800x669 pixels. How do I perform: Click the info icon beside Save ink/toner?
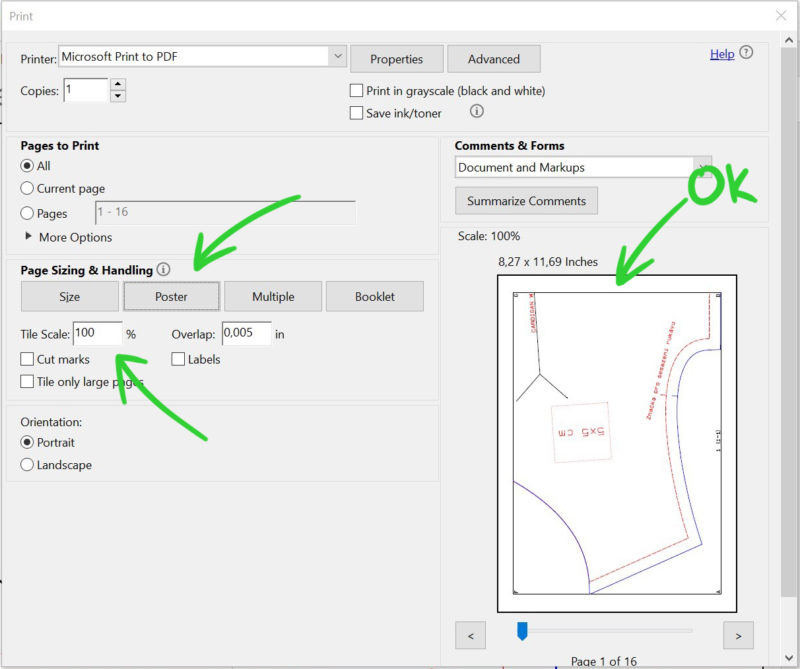(477, 112)
